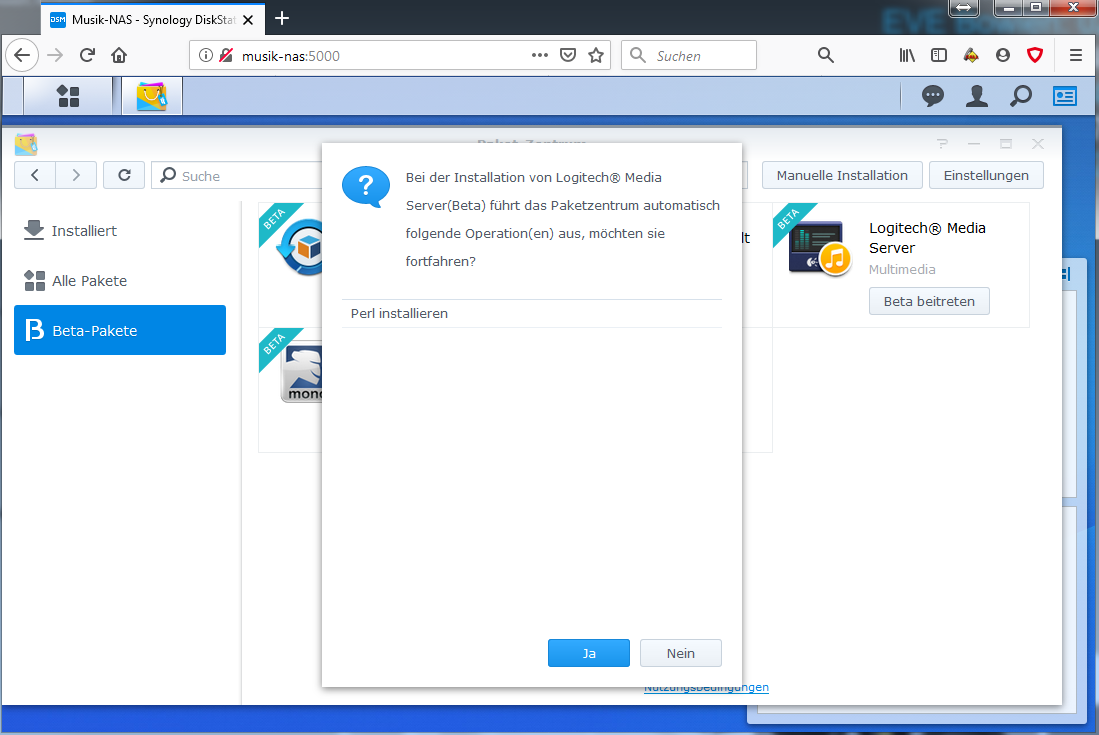Open DSM widgets panel
The height and width of the screenshot is (735, 1099).
[1065, 96]
